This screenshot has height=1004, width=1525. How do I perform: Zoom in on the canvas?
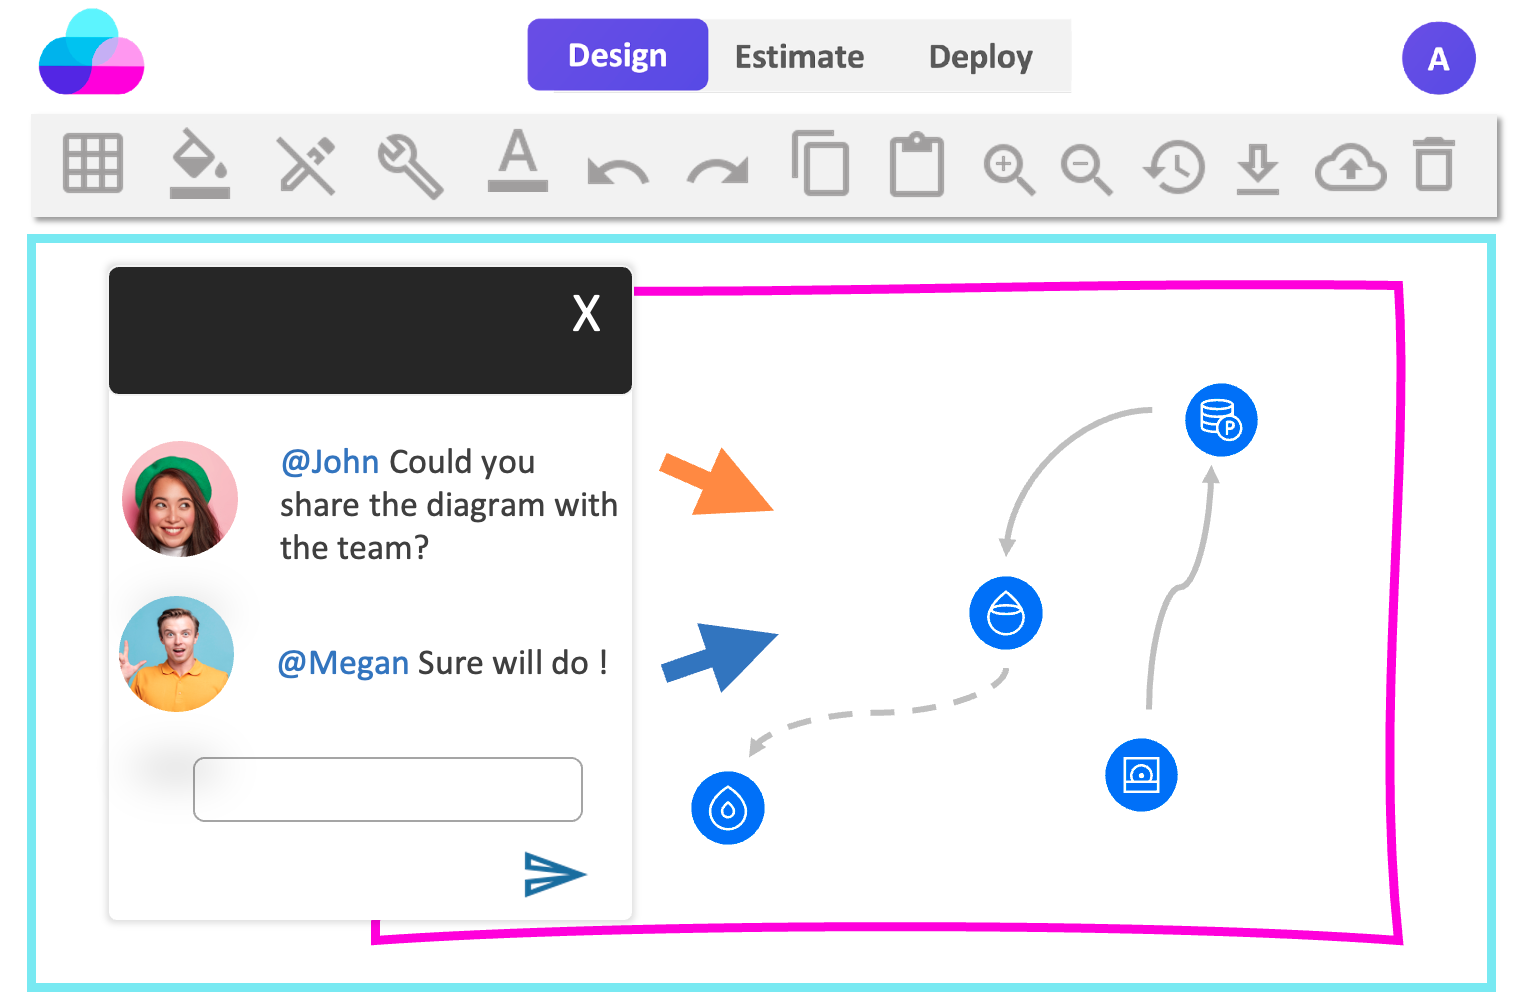tap(1008, 166)
